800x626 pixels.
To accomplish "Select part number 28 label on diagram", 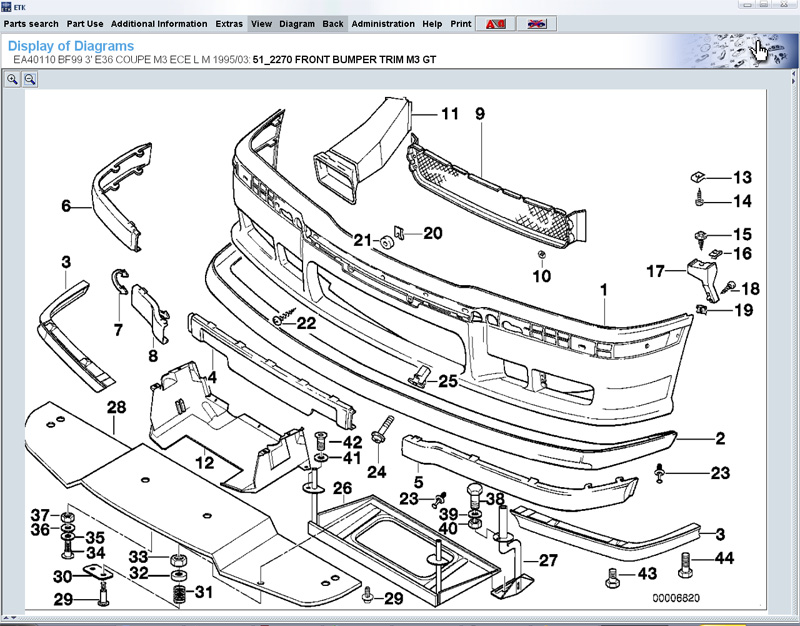I will [x=116, y=408].
